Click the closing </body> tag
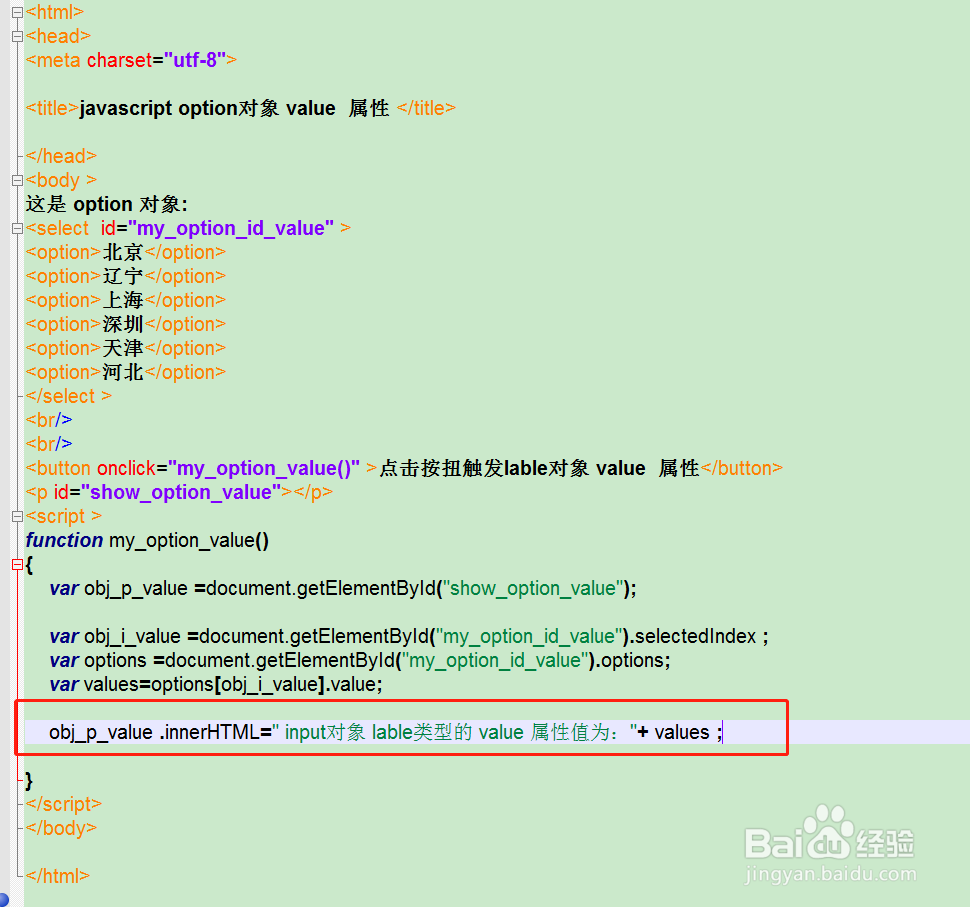Image resolution: width=970 pixels, height=907 pixels. point(61,828)
